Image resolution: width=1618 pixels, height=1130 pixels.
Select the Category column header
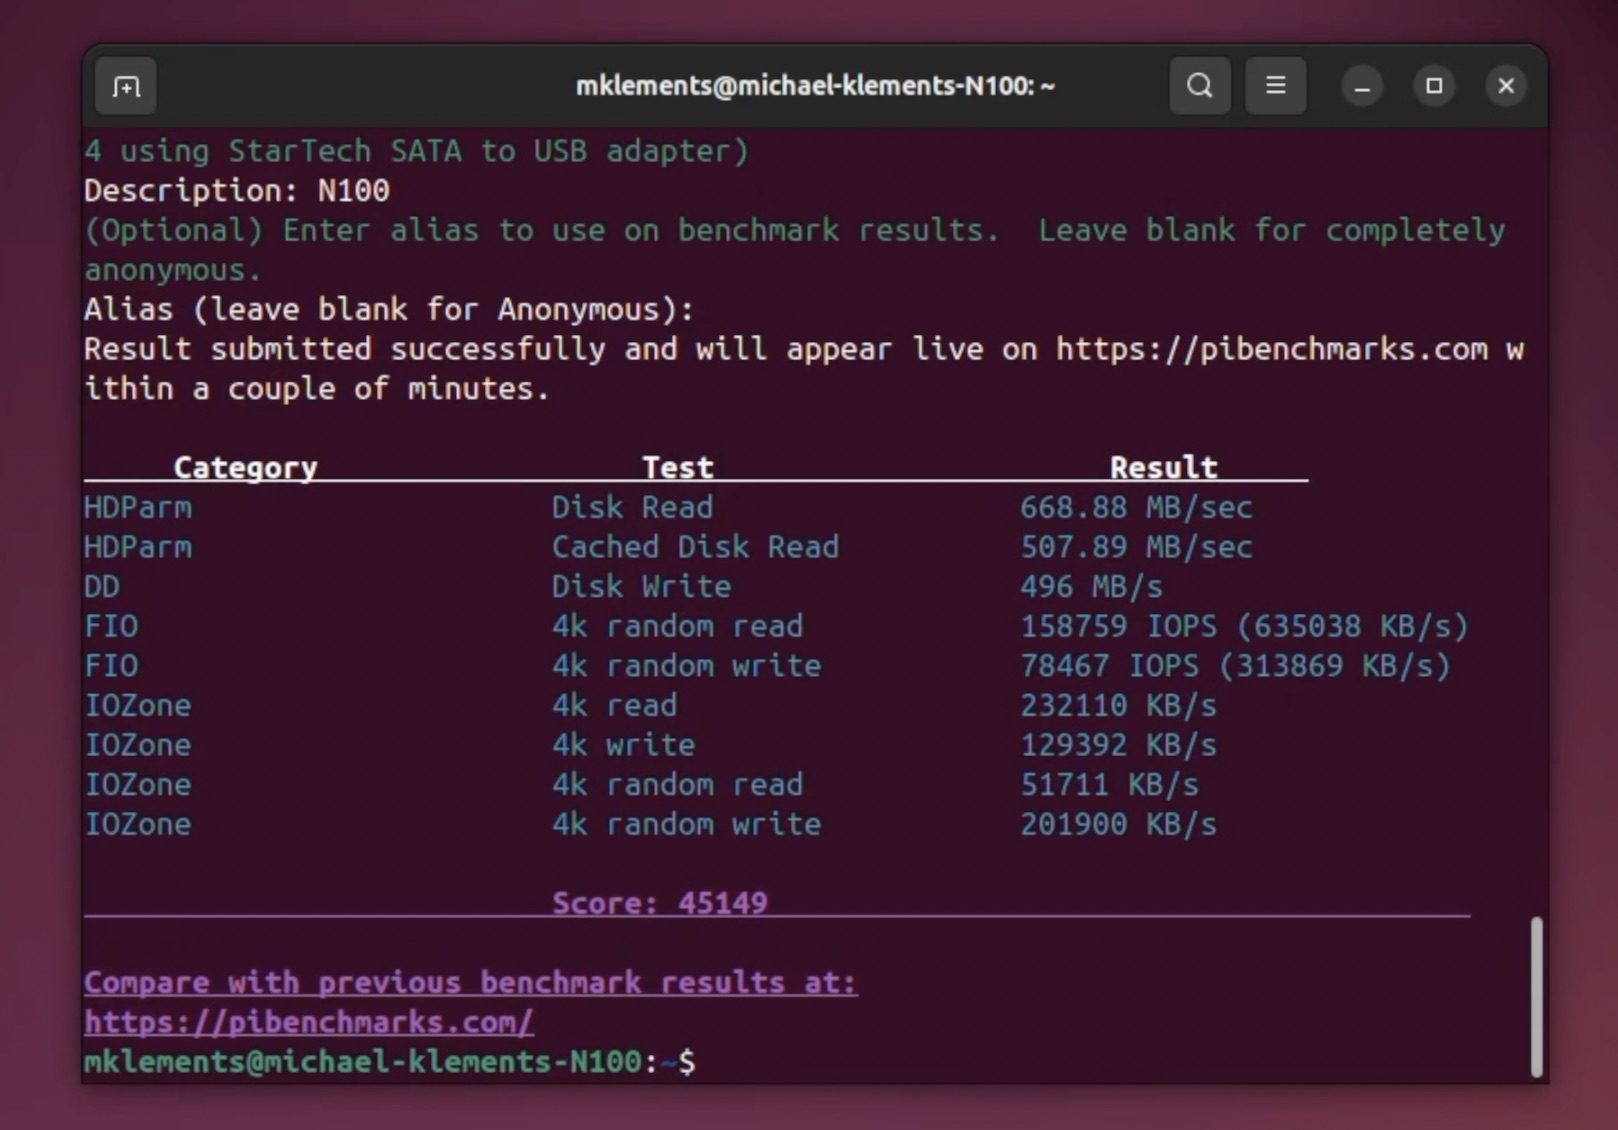246,466
